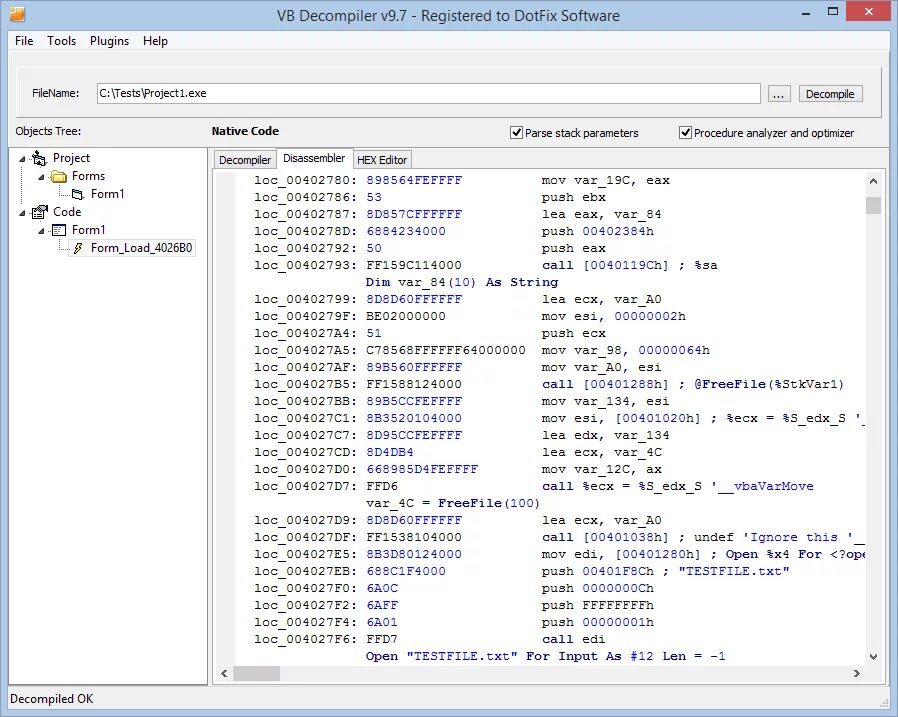Click the Project root icon in tree
Screen dimensions: 898x717
pos(39,158)
